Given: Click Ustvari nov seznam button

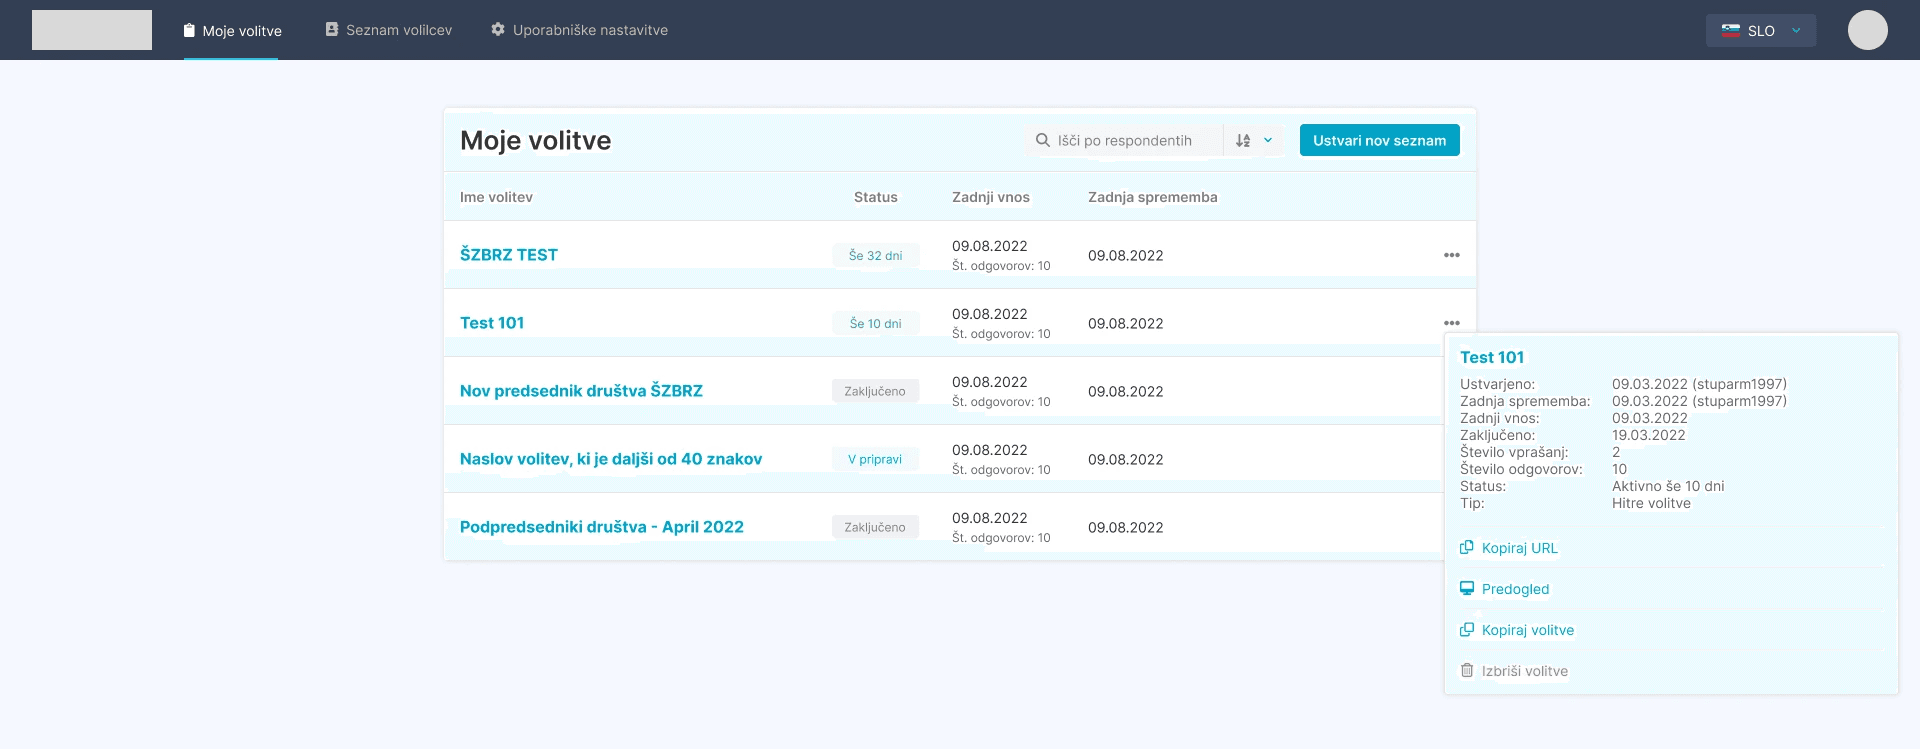Looking at the screenshot, I should (x=1380, y=140).
